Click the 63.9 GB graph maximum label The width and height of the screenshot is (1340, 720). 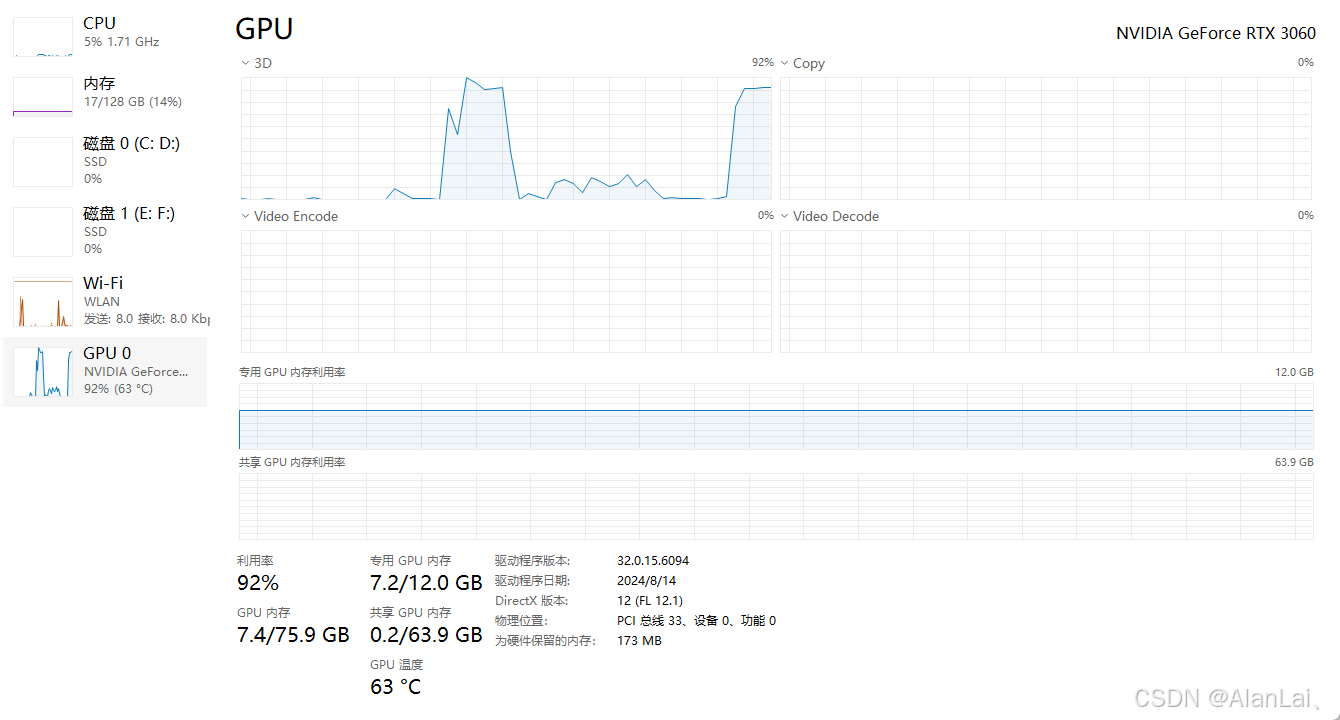coord(1294,463)
